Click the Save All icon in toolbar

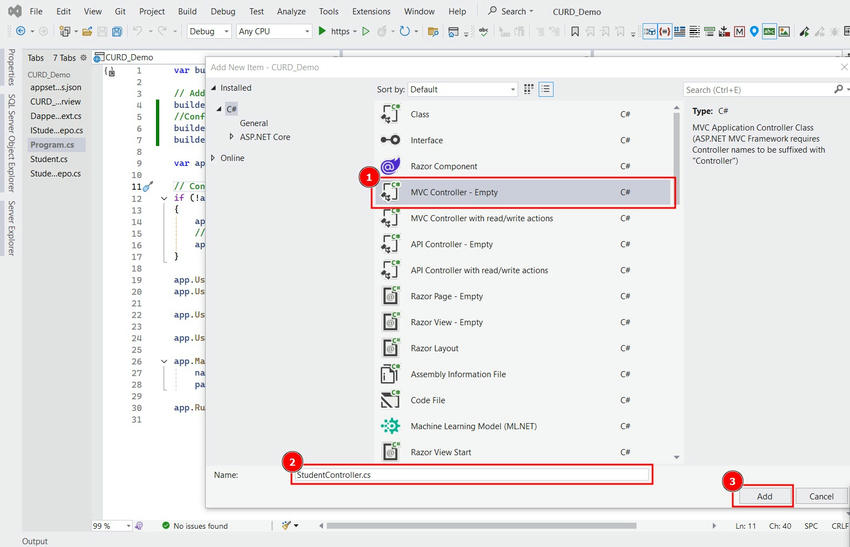(x=117, y=31)
